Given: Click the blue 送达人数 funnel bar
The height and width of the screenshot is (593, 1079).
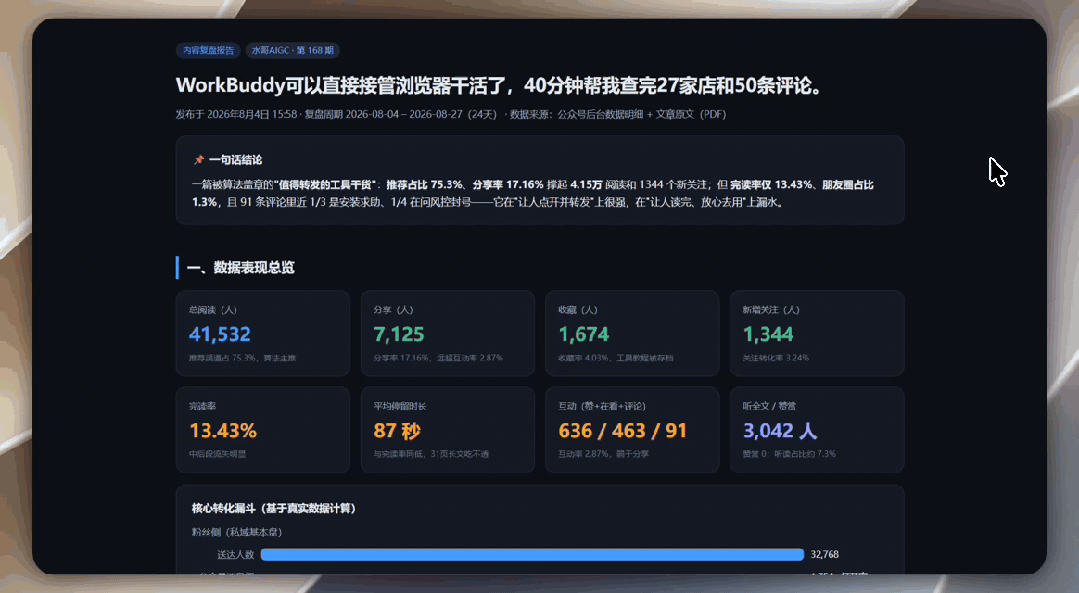Looking at the screenshot, I should pos(532,554).
